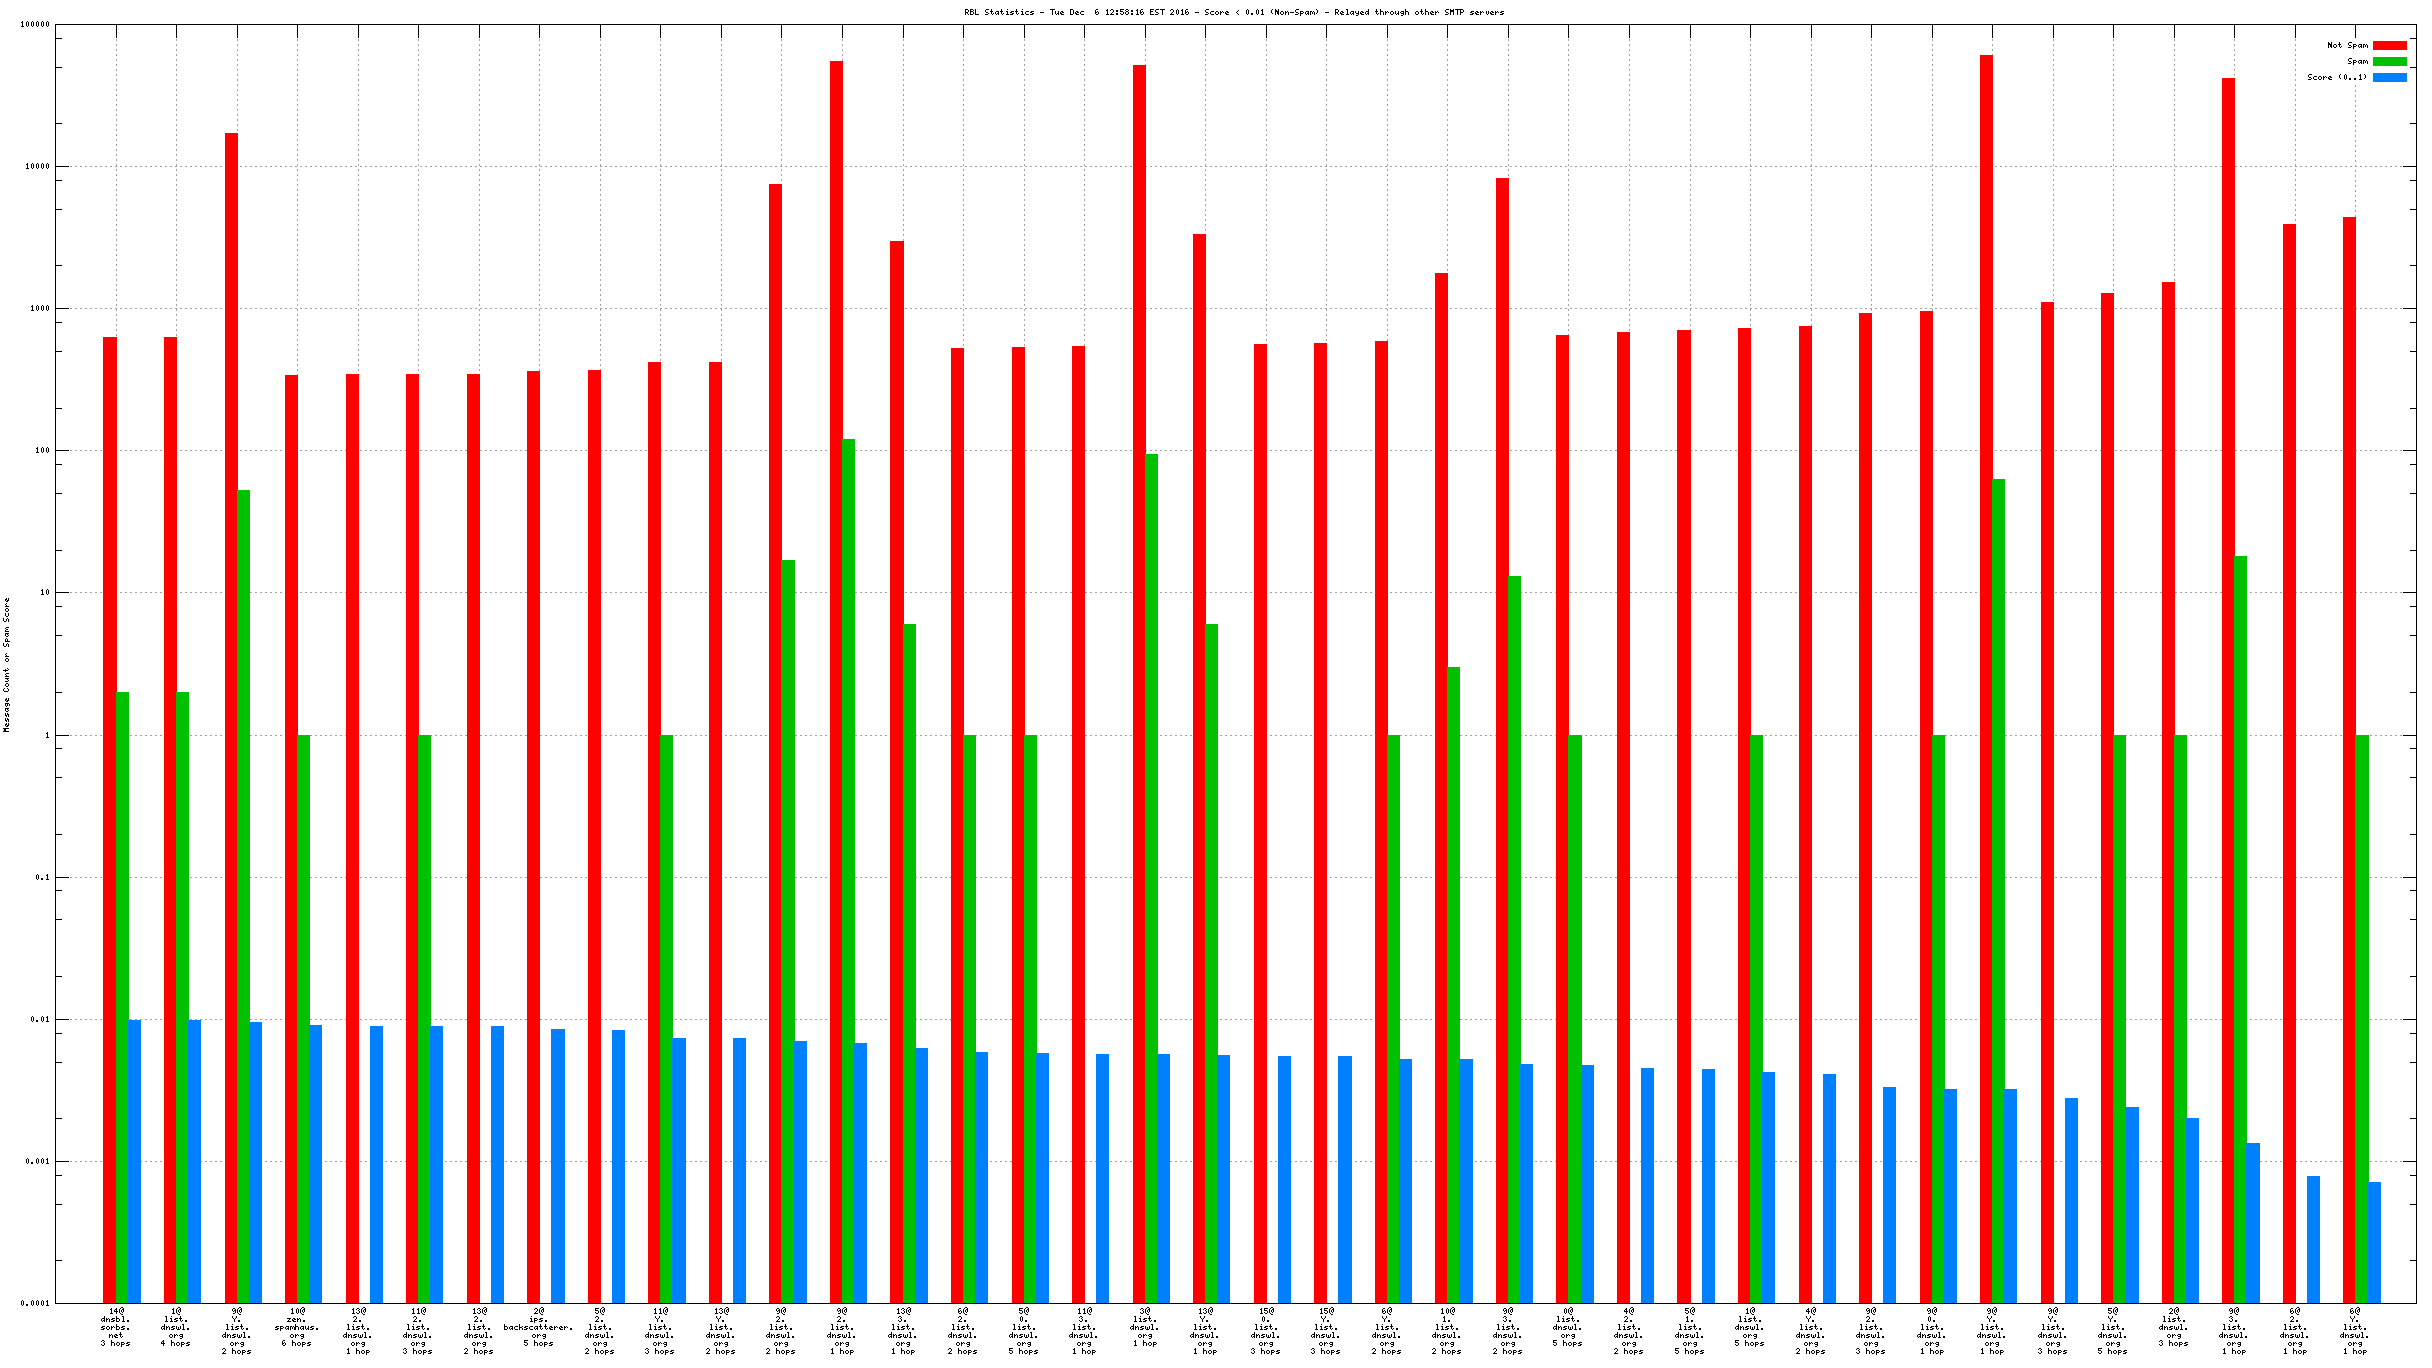The width and height of the screenshot is (2432, 1368).
Task: Click the 0.01 tick on the y-axis
Action: (x=39, y=1020)
